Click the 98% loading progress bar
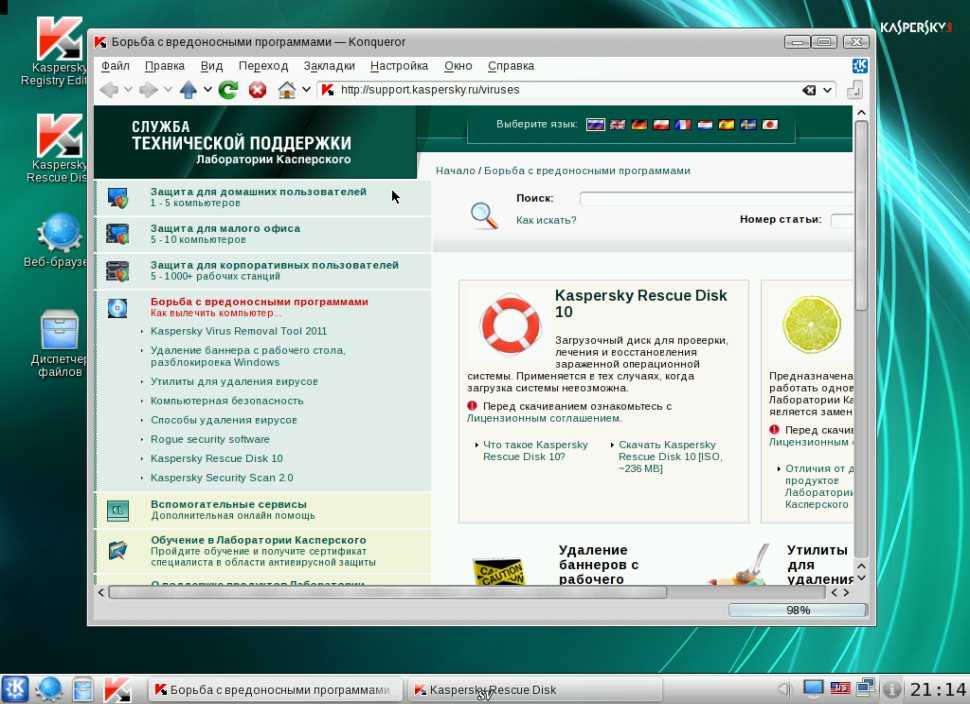970x704 pixels. [797, 610]
